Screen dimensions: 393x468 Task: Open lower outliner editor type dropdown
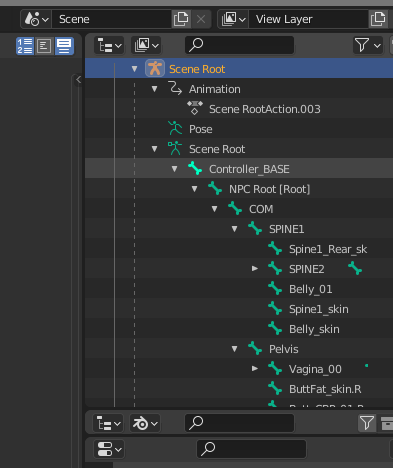pyautogui.click(x=108, y=424)
